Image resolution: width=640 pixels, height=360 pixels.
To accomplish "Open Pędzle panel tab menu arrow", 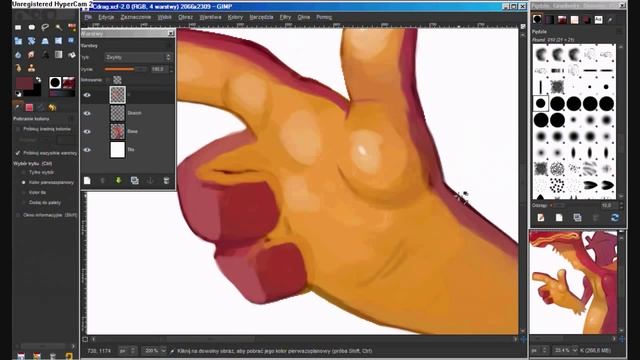I will click(x=619, y=31).
